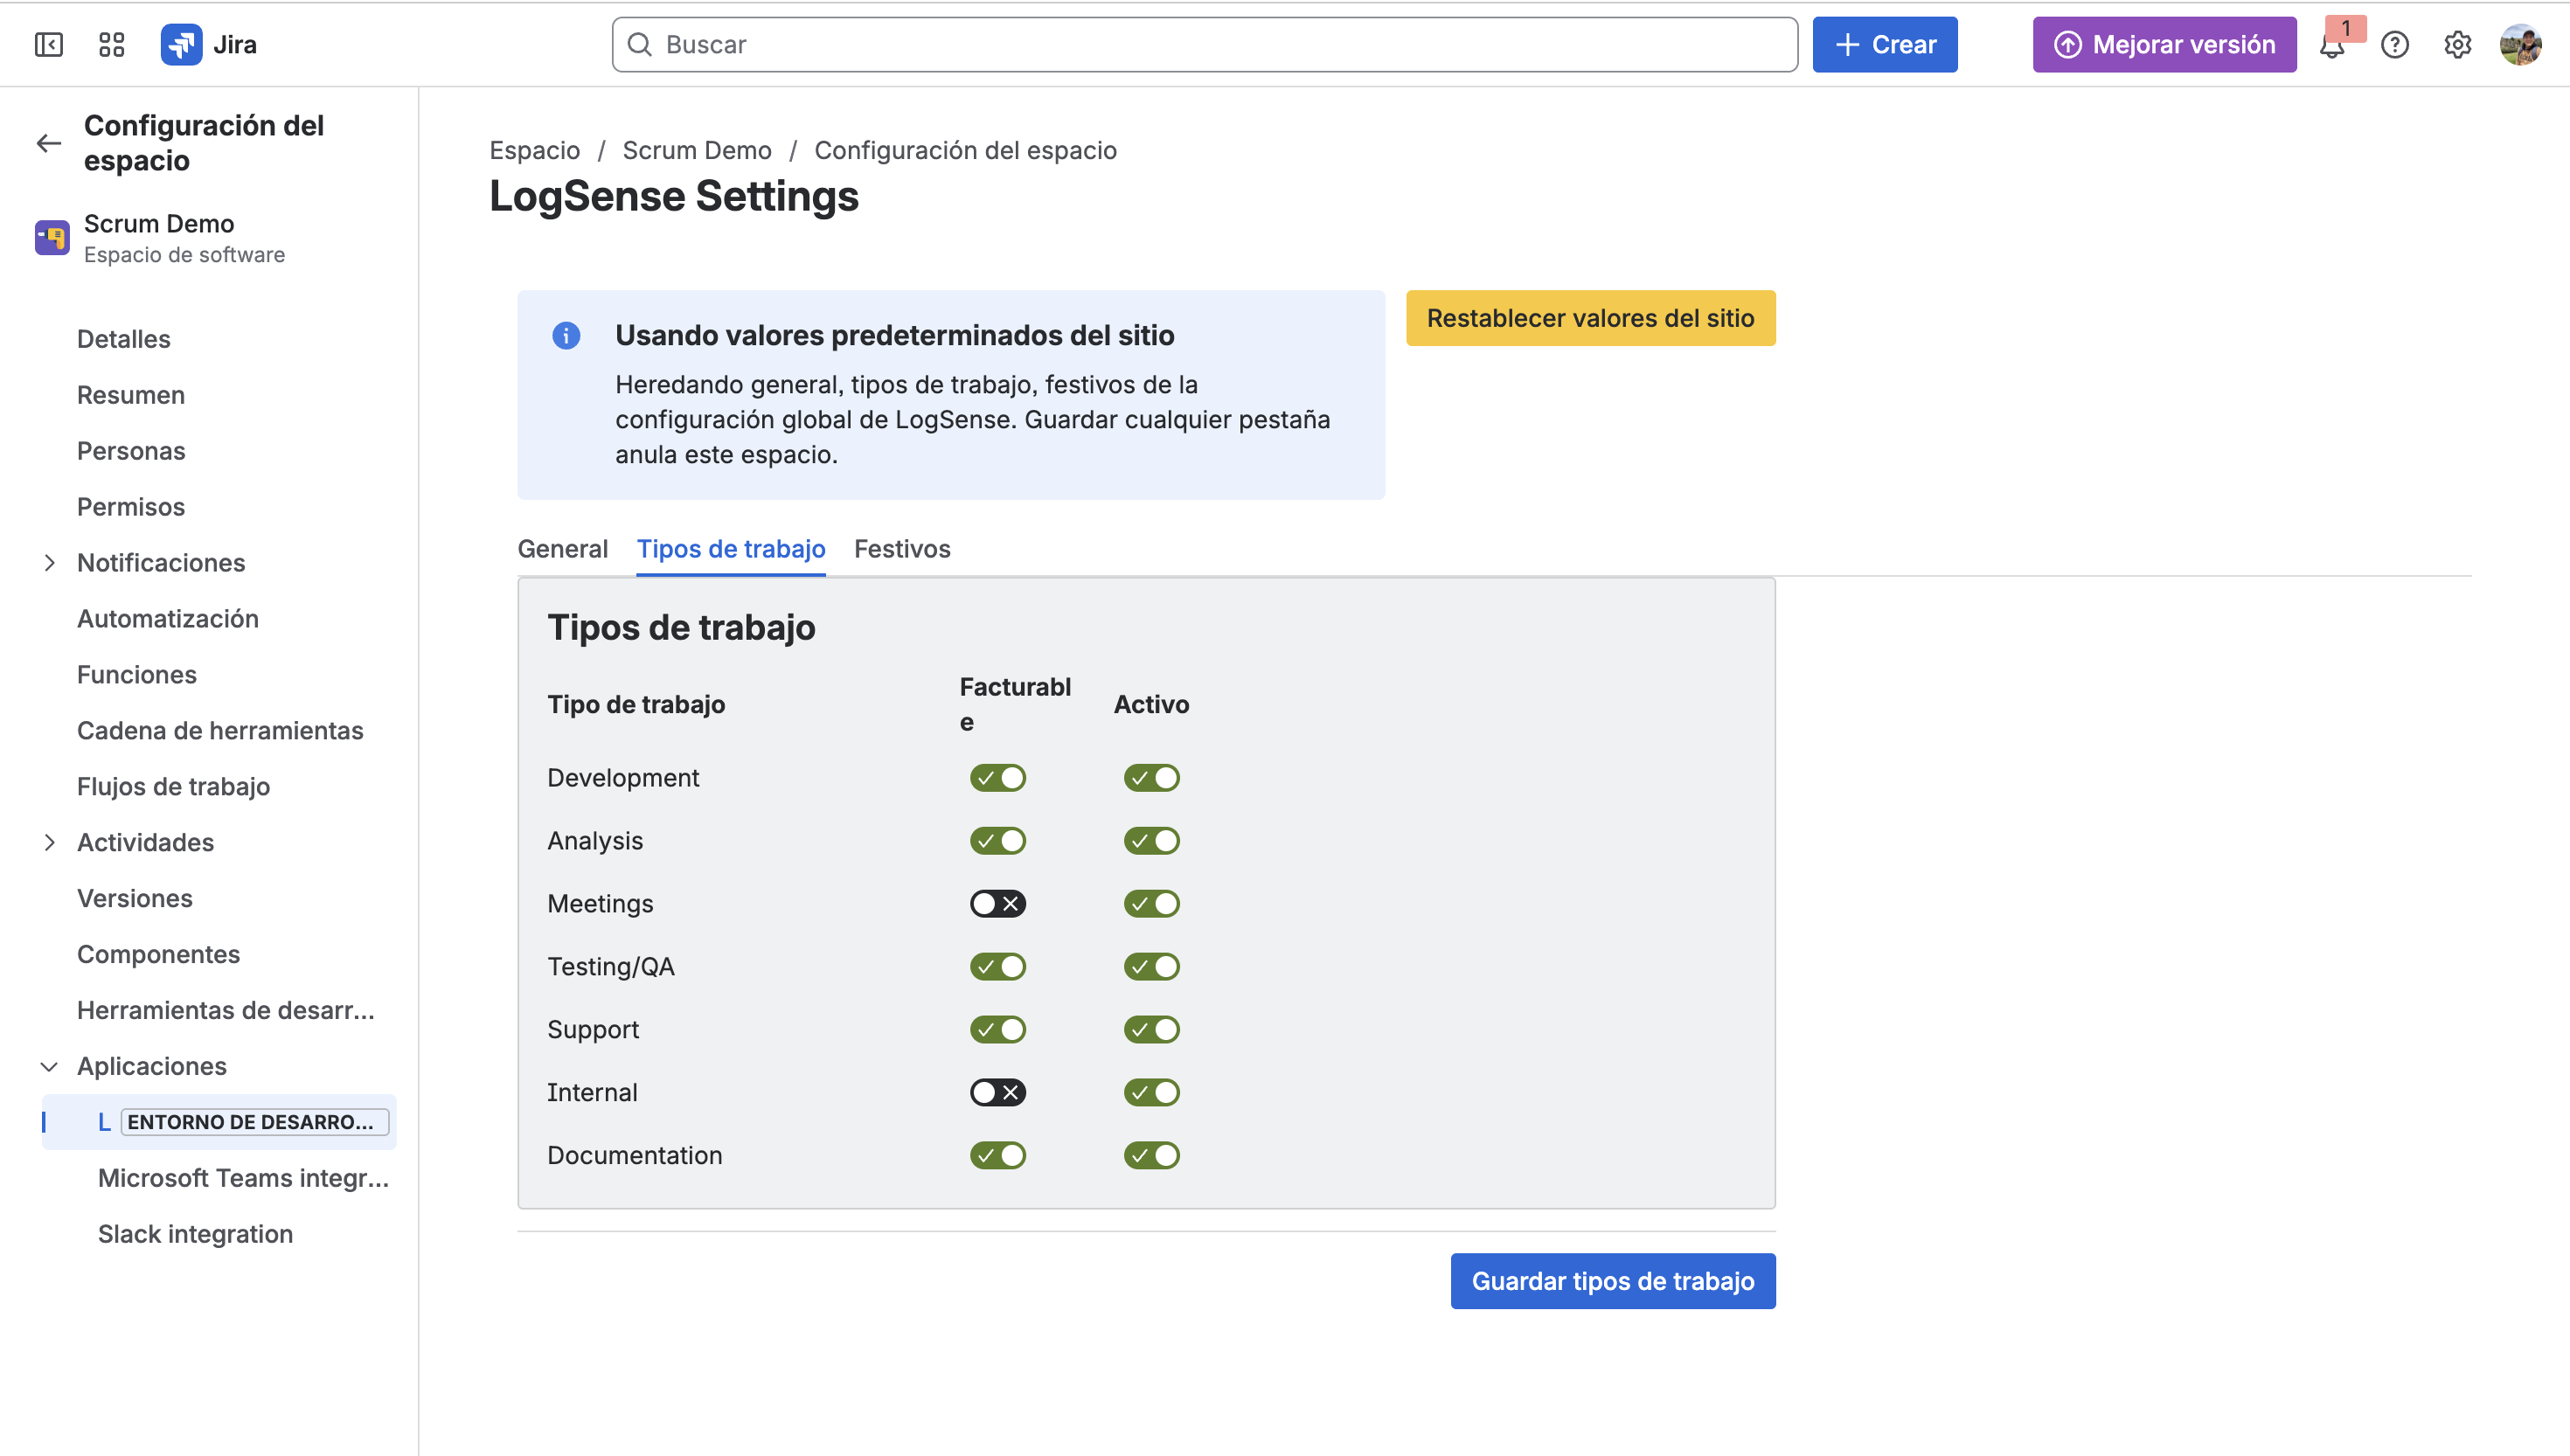Viewport: 2570px width, 1456px height.
Task: Click the Crear button
Action: [x=1884, y=44]
